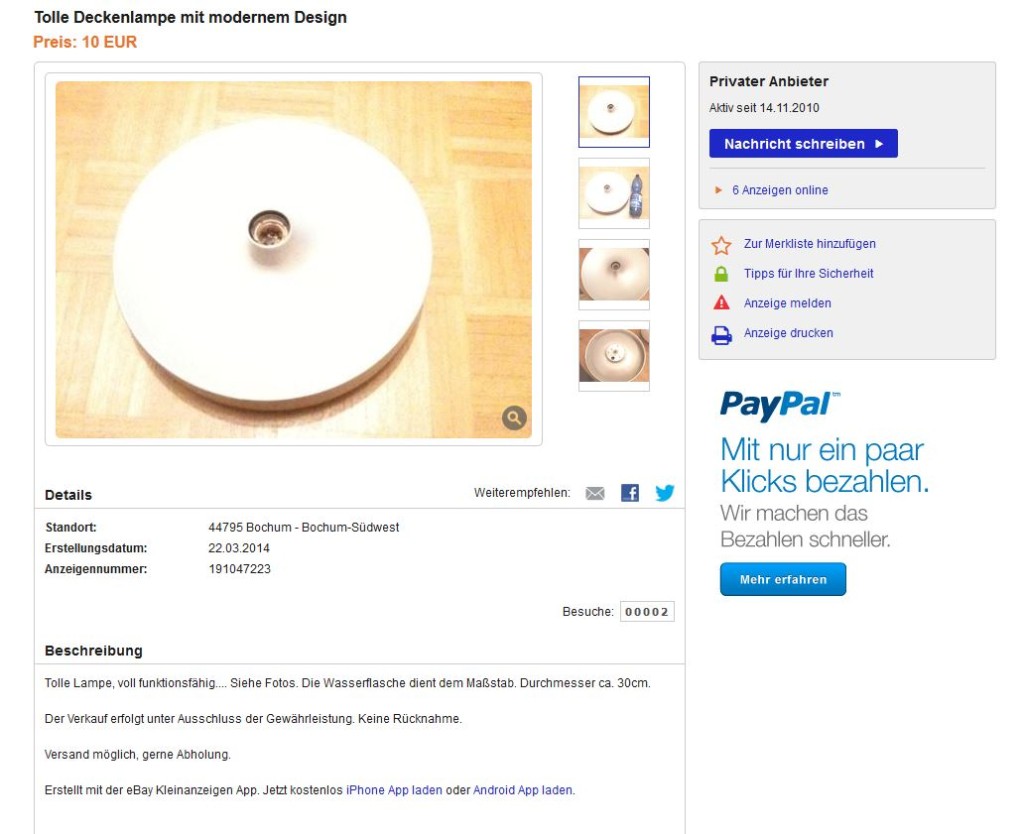Click the magnifier zoom icon on photo
The image size is (1024, 834).
tap(514, 417)
